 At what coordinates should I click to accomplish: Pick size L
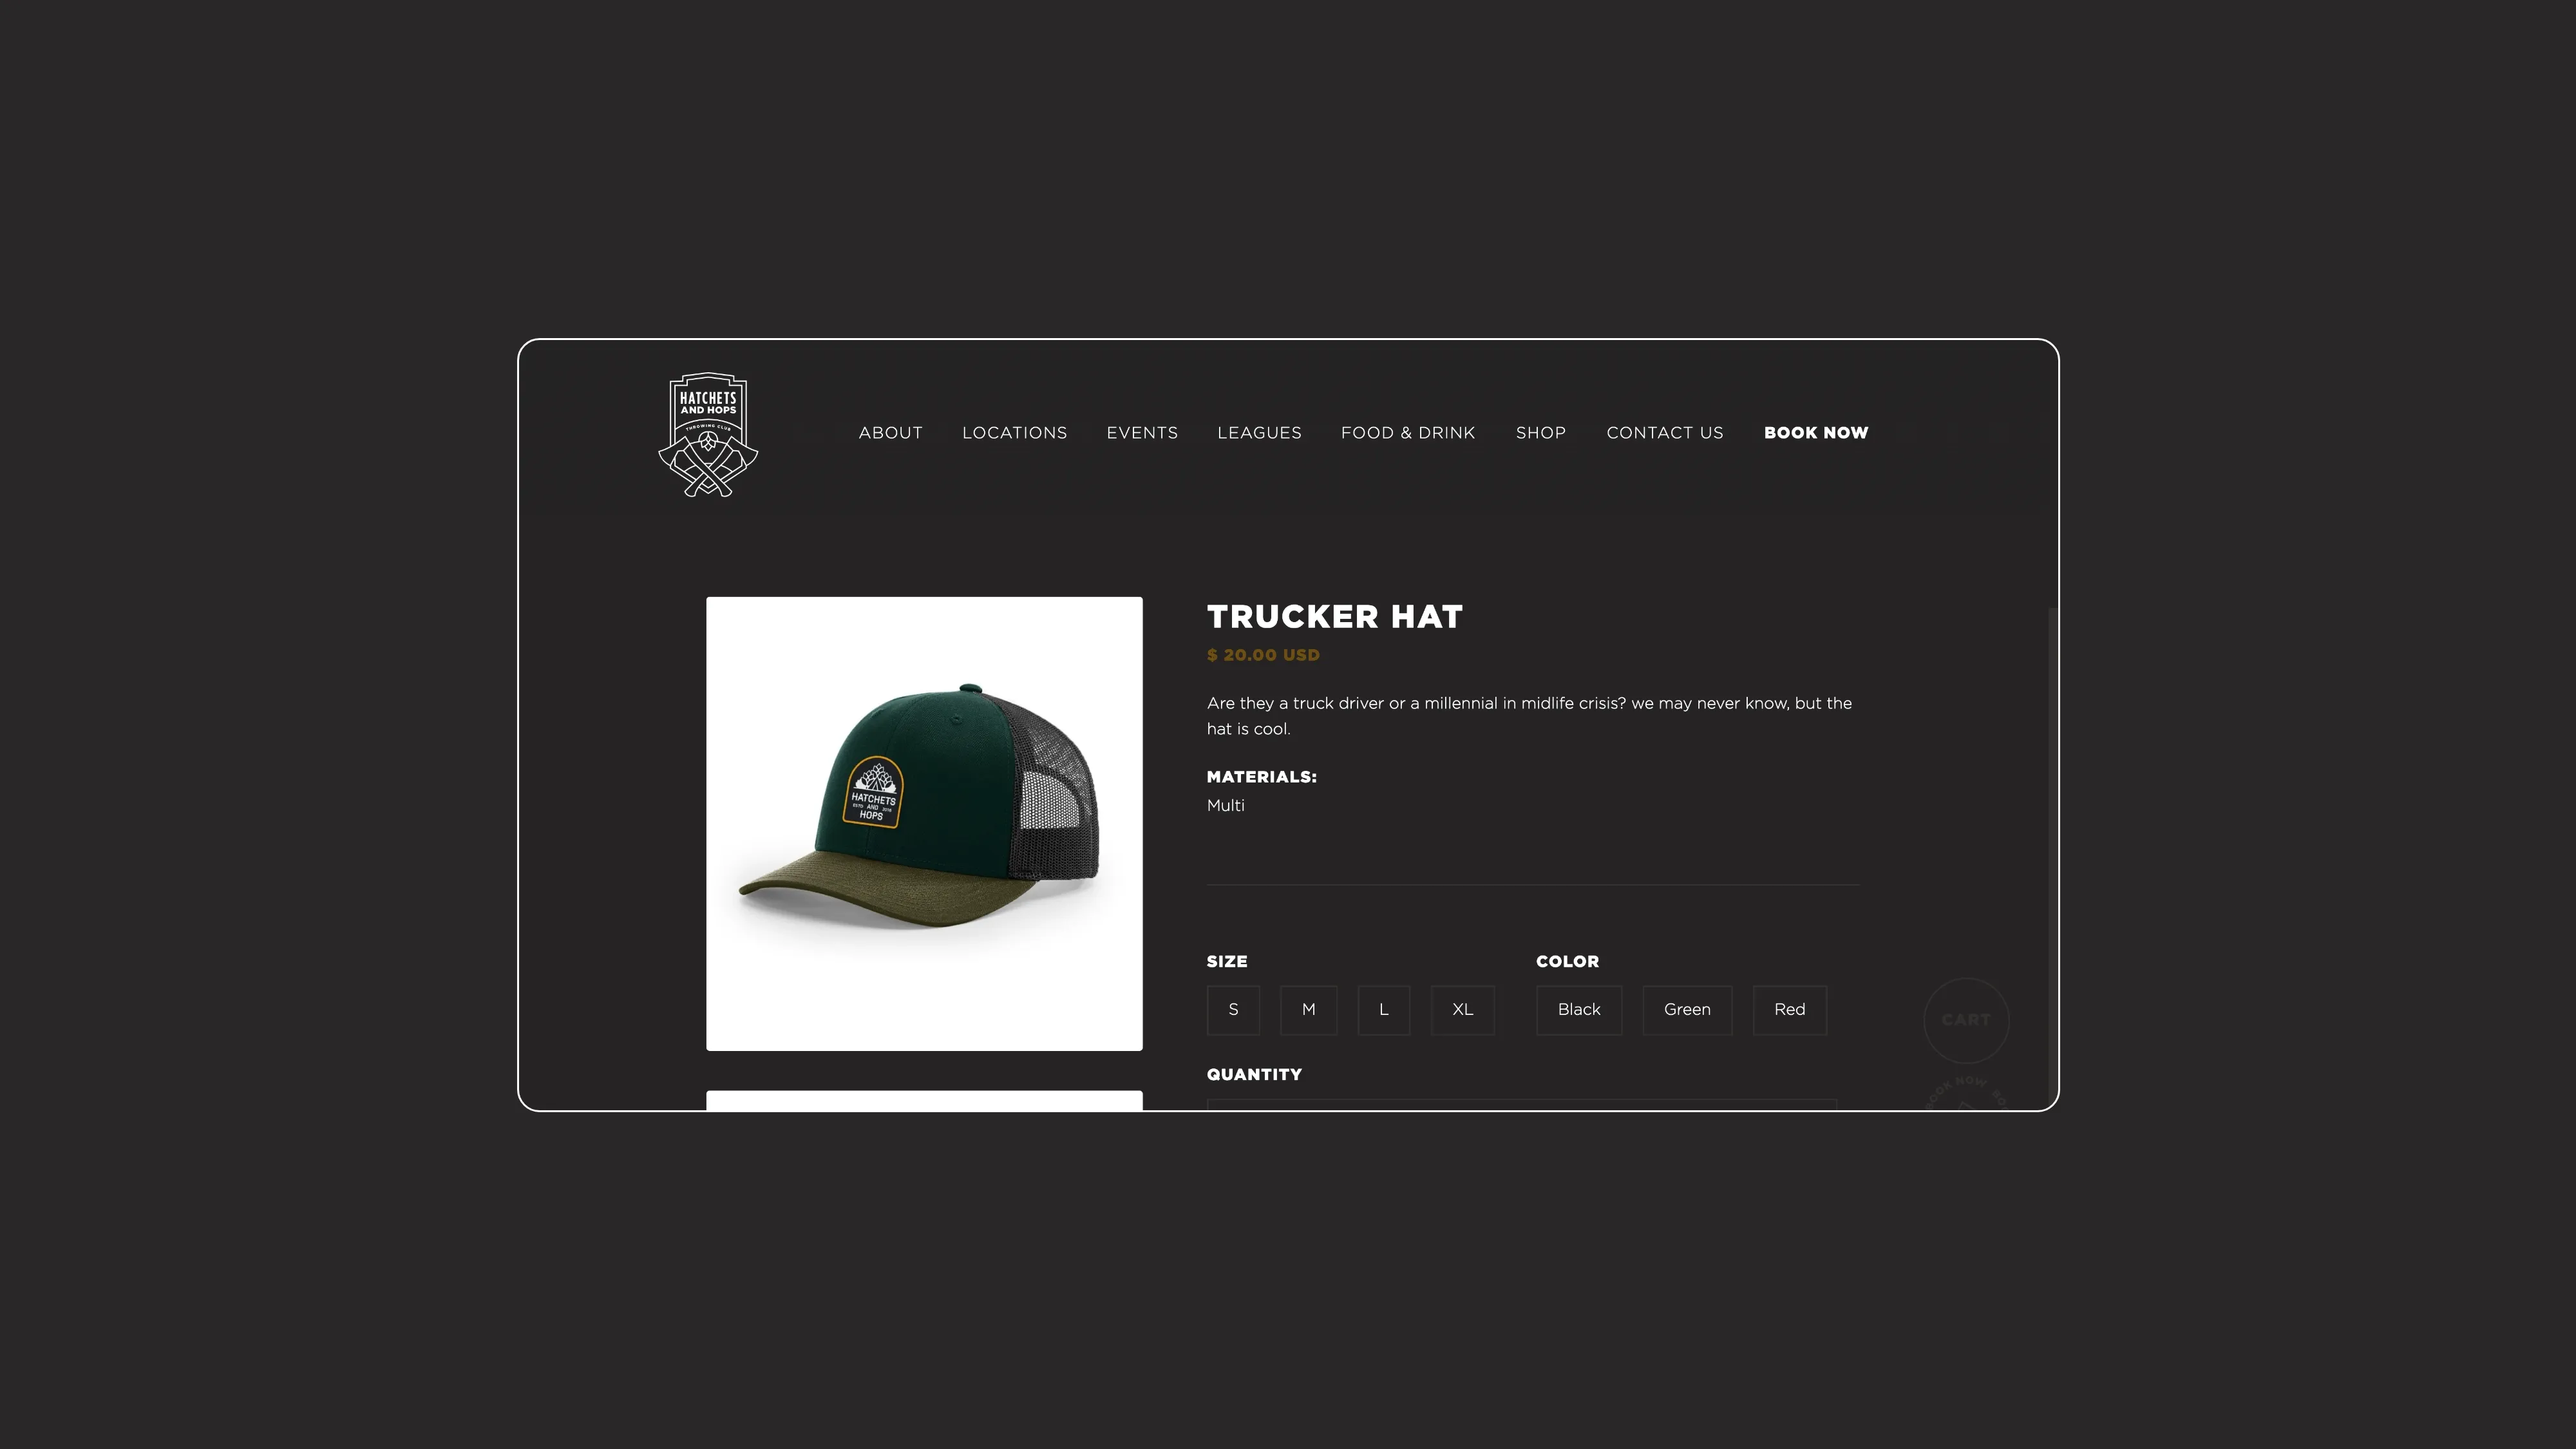(1384, 1010)
